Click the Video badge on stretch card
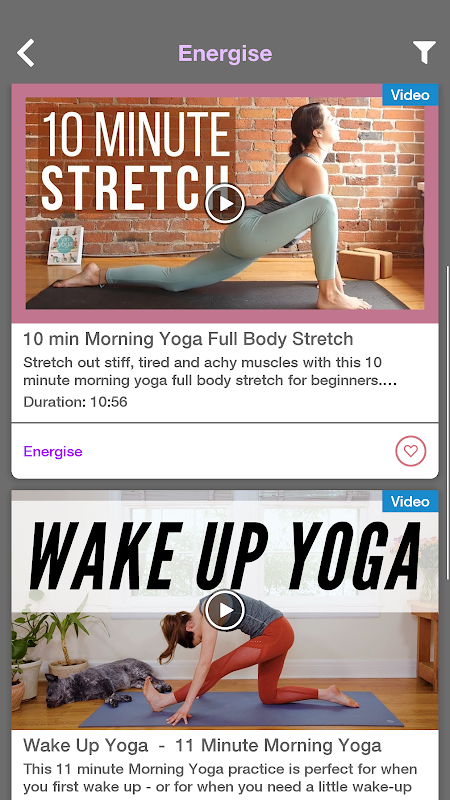Image resolution: width=450 pixels, height=800 pixels. tap(410, 95)
